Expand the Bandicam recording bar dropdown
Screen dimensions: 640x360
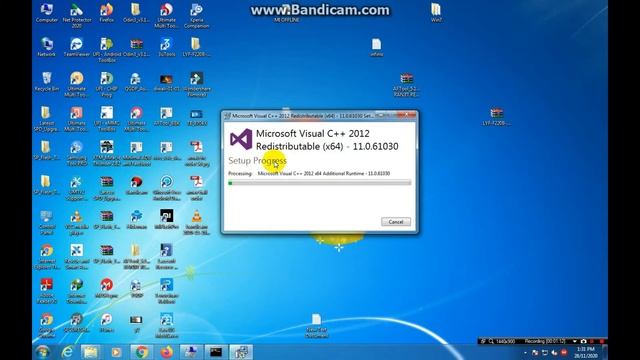(x=575, y=341)
